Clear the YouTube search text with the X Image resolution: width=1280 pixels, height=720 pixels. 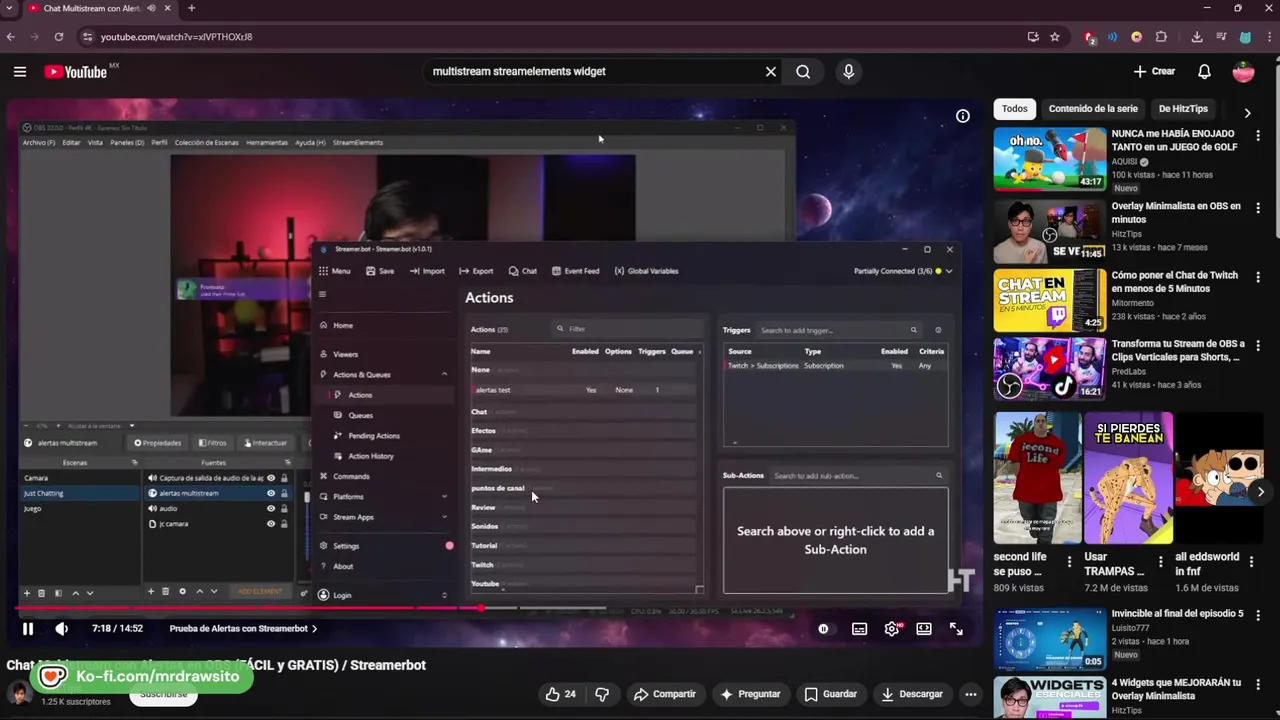click(771, 72)
